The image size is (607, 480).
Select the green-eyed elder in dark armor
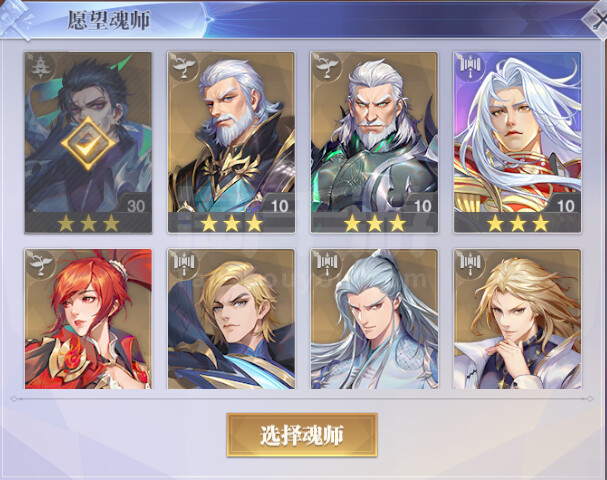click(x=374, y=142)
